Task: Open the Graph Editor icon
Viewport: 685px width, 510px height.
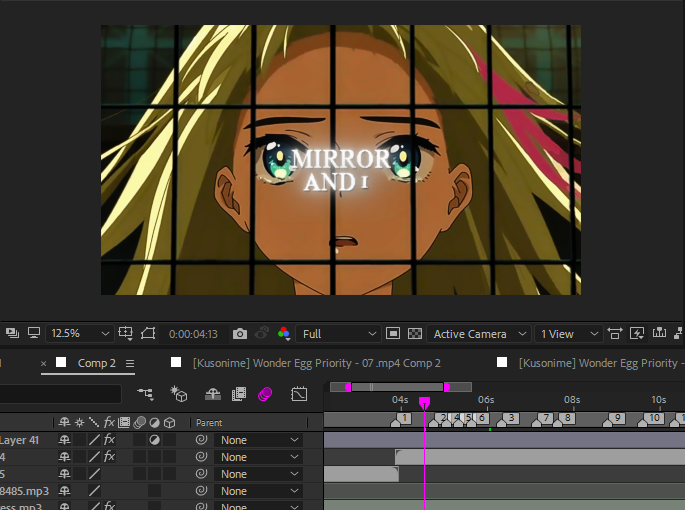Action: (x=299, y=394)
